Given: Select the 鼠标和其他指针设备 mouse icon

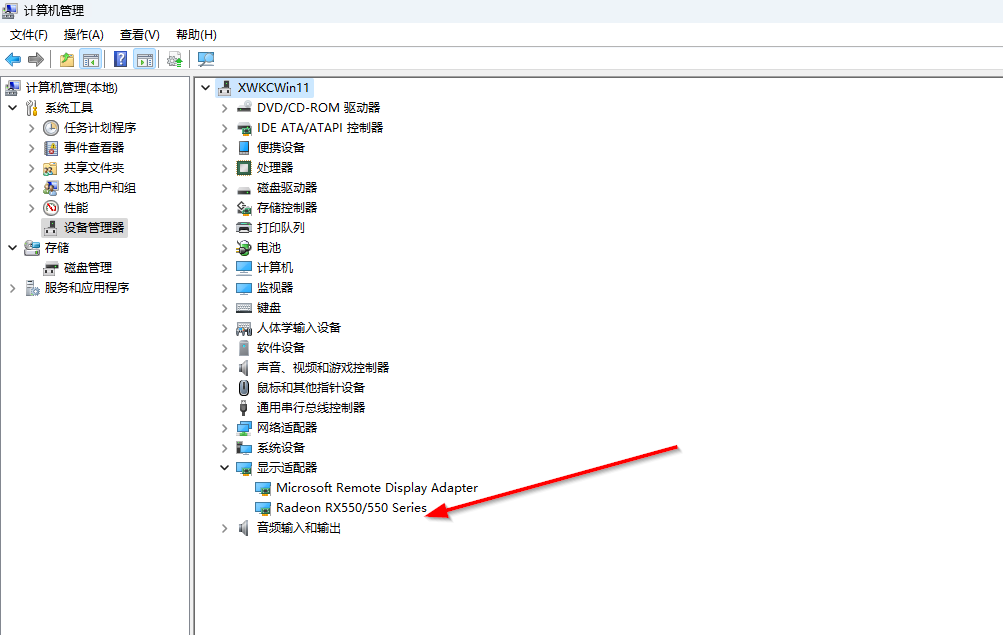Looking at the screenshot, I should pyautogui.click(x=244, y=388).
